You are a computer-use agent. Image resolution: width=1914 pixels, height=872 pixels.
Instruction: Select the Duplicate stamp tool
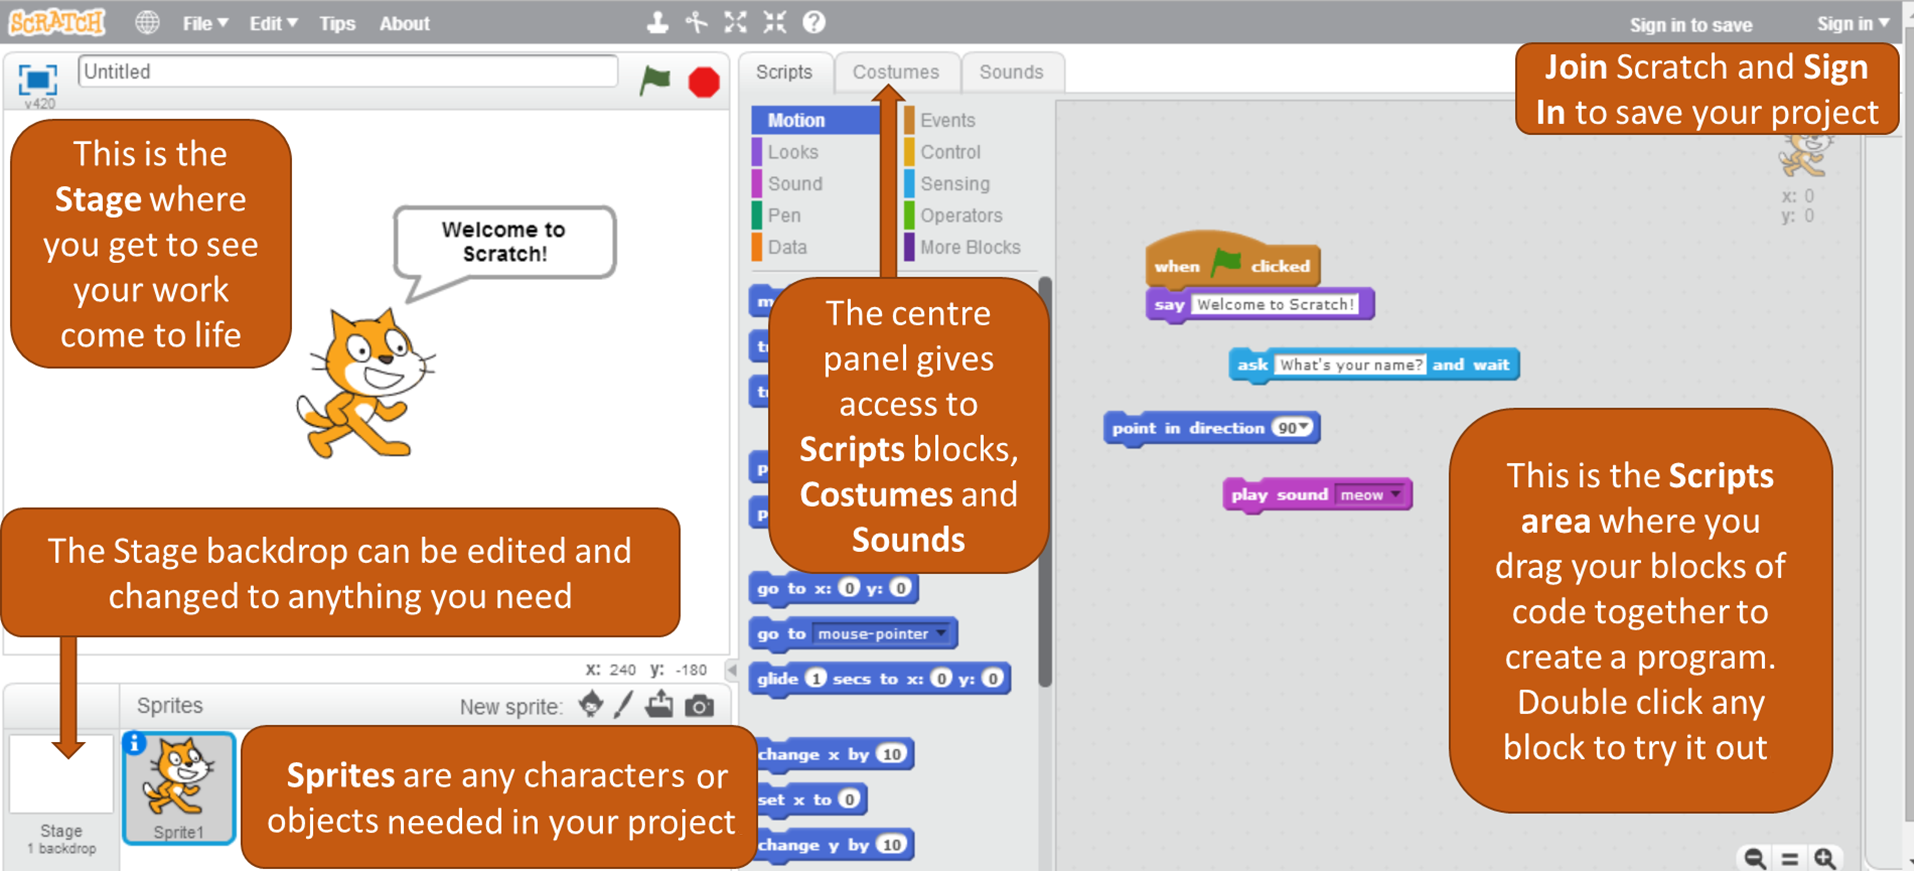point(657,22)
